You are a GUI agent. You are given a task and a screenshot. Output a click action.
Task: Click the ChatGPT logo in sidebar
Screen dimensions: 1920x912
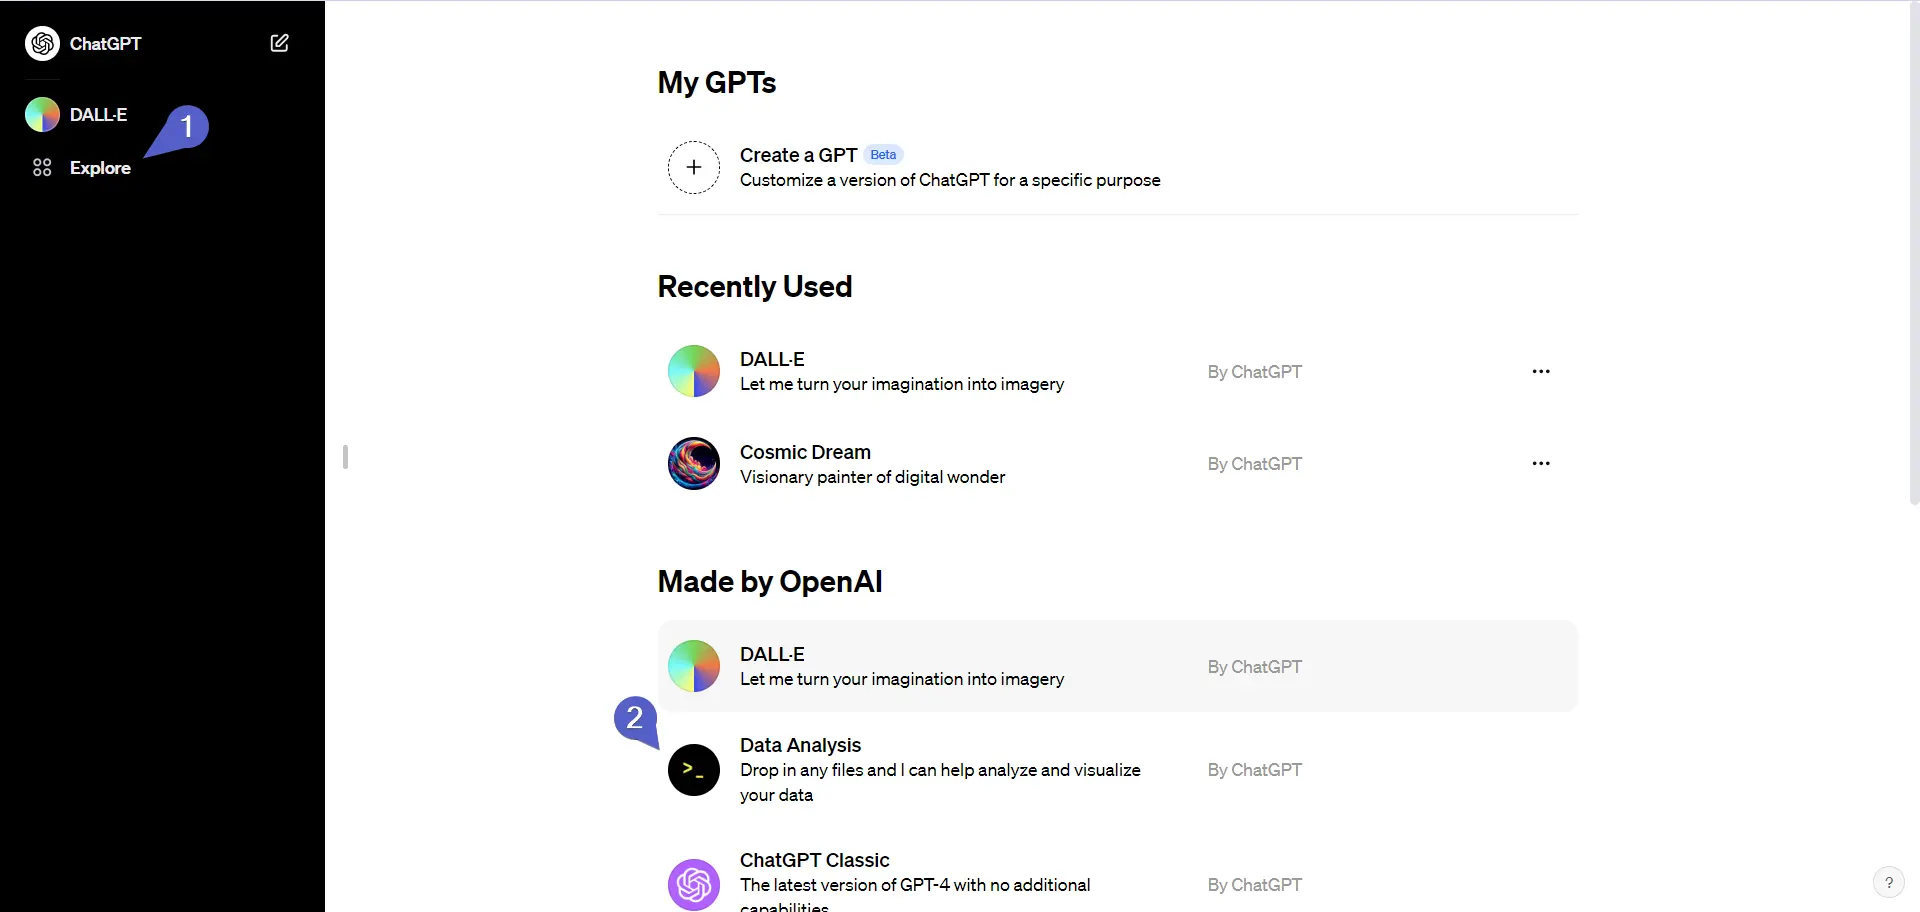42,43
